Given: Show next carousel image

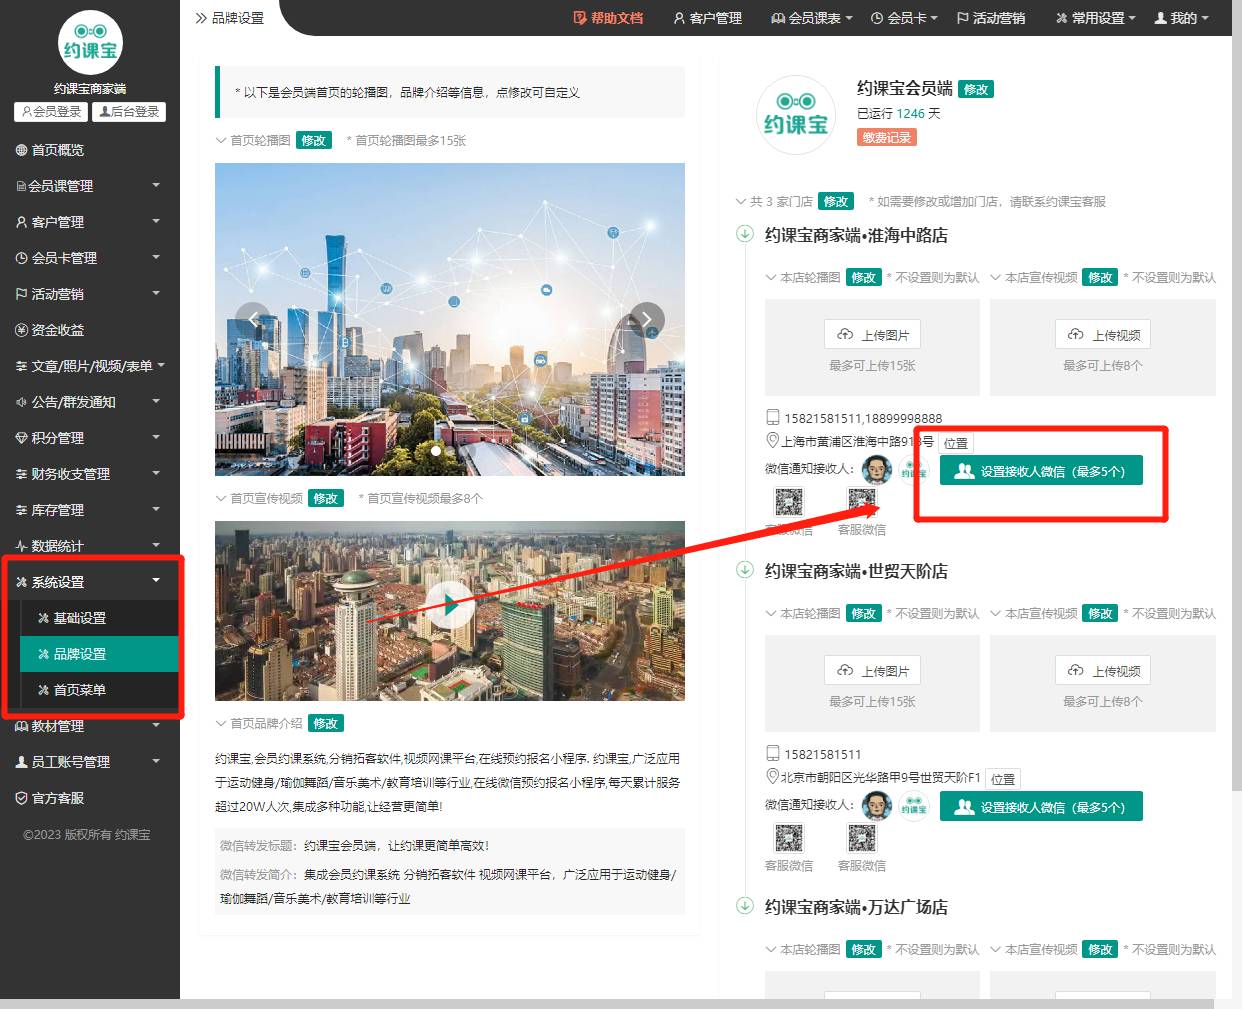Looking at the screenshot, I should tap(647, 320).
